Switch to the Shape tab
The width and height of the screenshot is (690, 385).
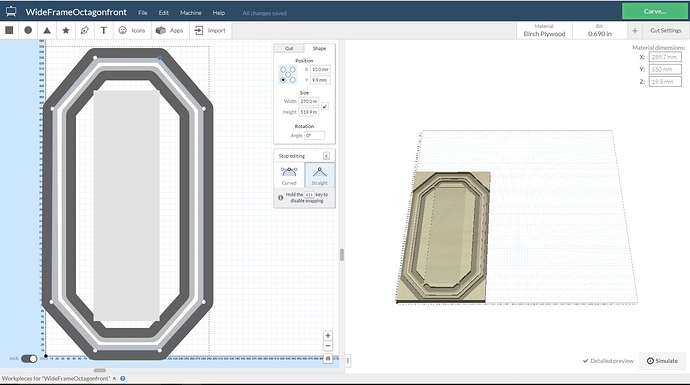(x=319, y=48)
